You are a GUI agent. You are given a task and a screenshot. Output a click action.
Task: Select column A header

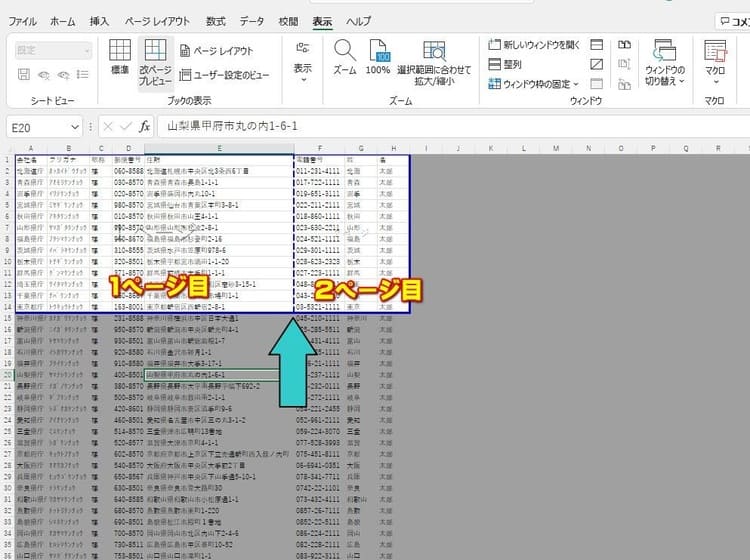tap(31, 149)
